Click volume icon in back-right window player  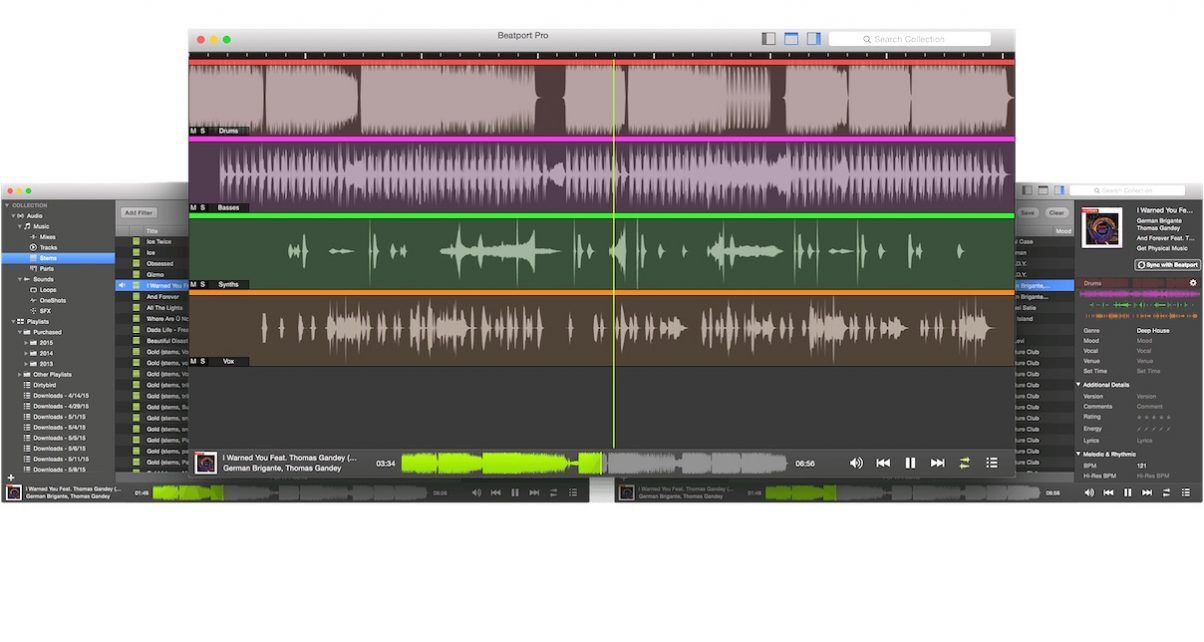1090,493
